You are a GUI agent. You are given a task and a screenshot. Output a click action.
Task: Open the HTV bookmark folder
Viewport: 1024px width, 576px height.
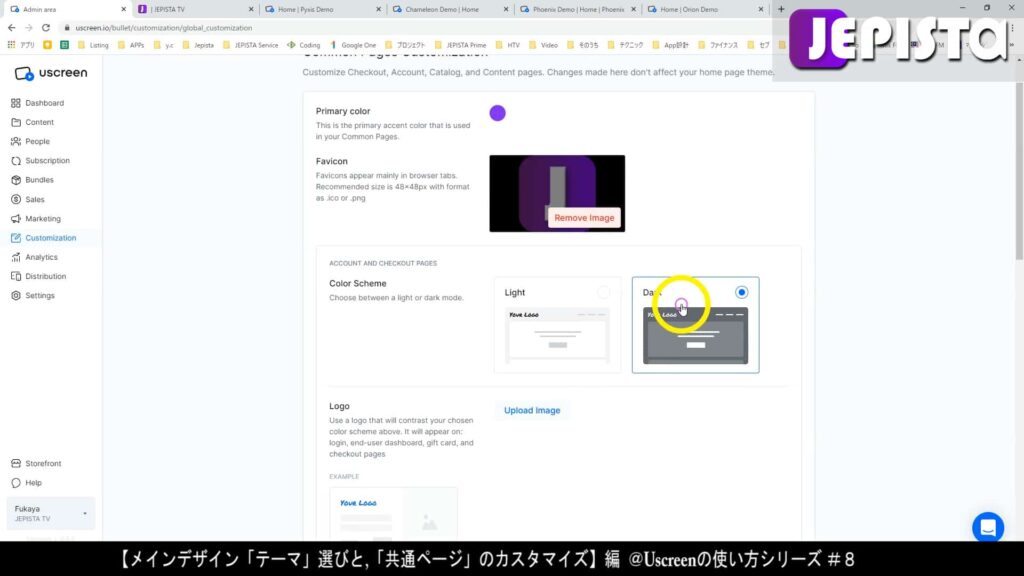coord(507,45)
